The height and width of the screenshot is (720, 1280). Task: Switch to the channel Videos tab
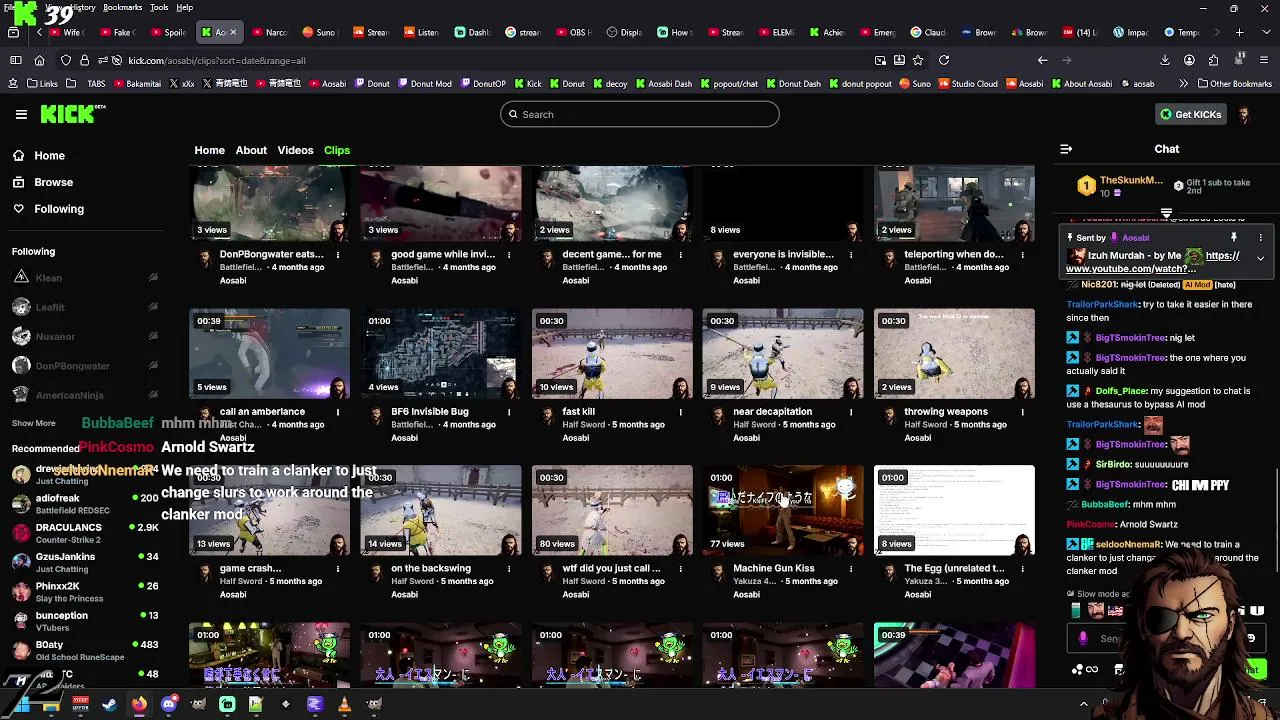click(x=295, y=150)
